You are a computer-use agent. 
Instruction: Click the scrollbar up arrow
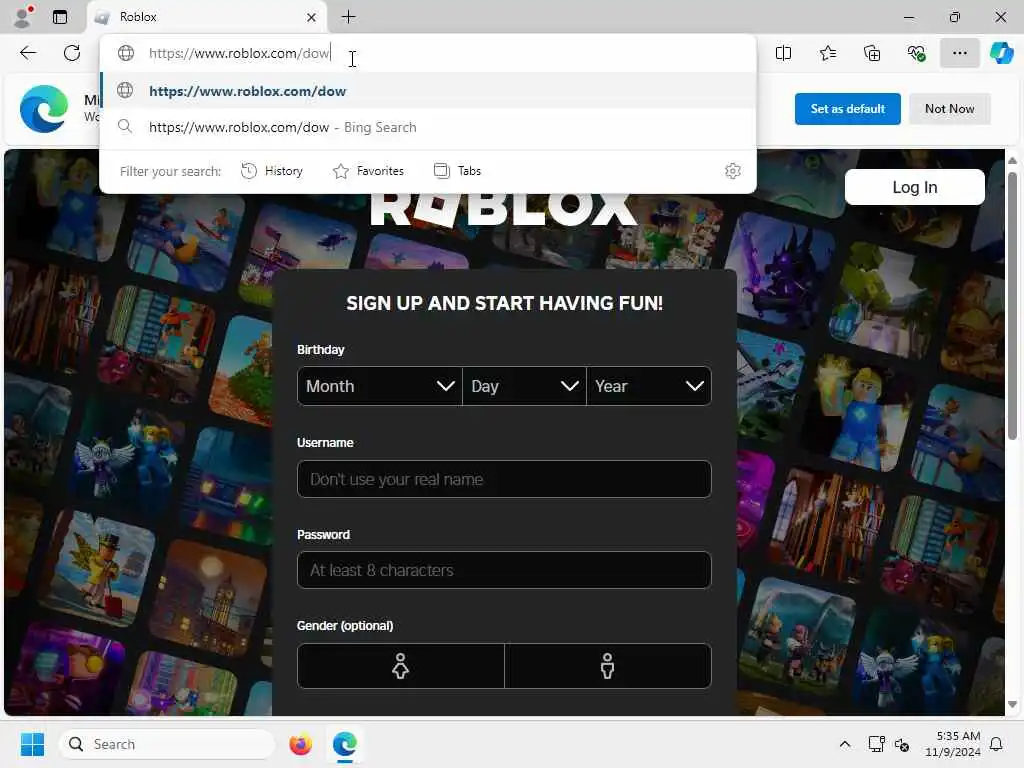(x=1012, y=160)
